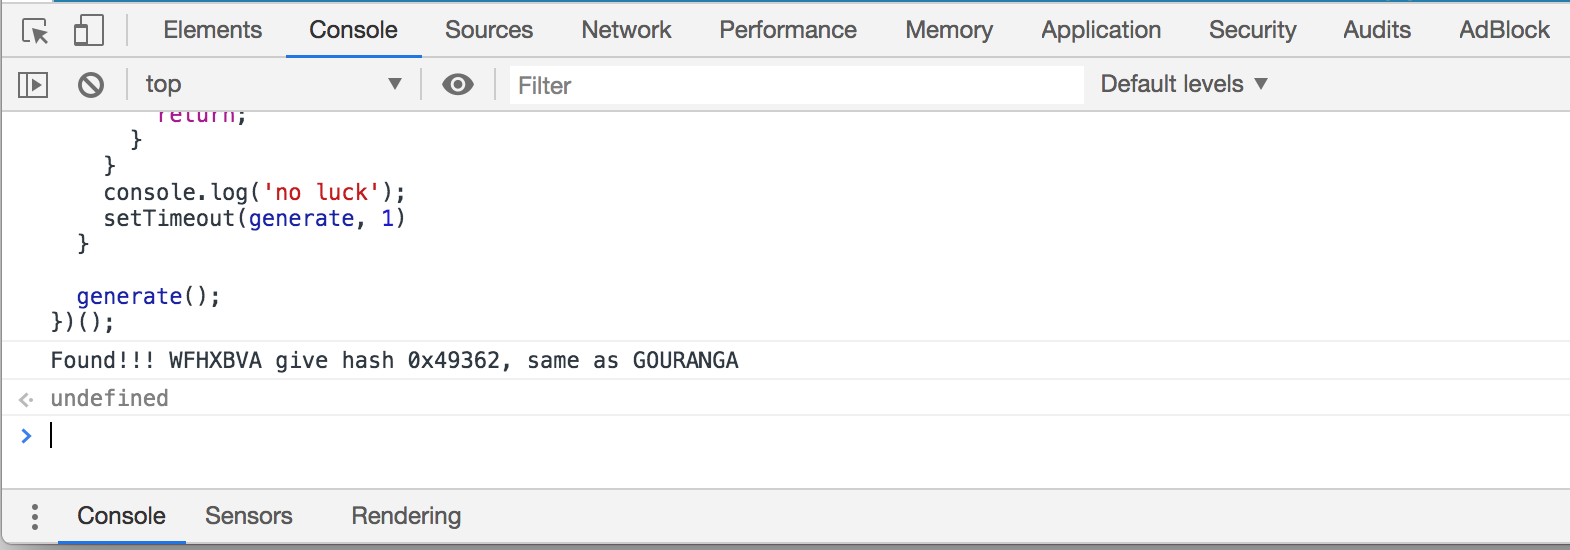Activate the inspect element picker icon

(x=35, y=31)
